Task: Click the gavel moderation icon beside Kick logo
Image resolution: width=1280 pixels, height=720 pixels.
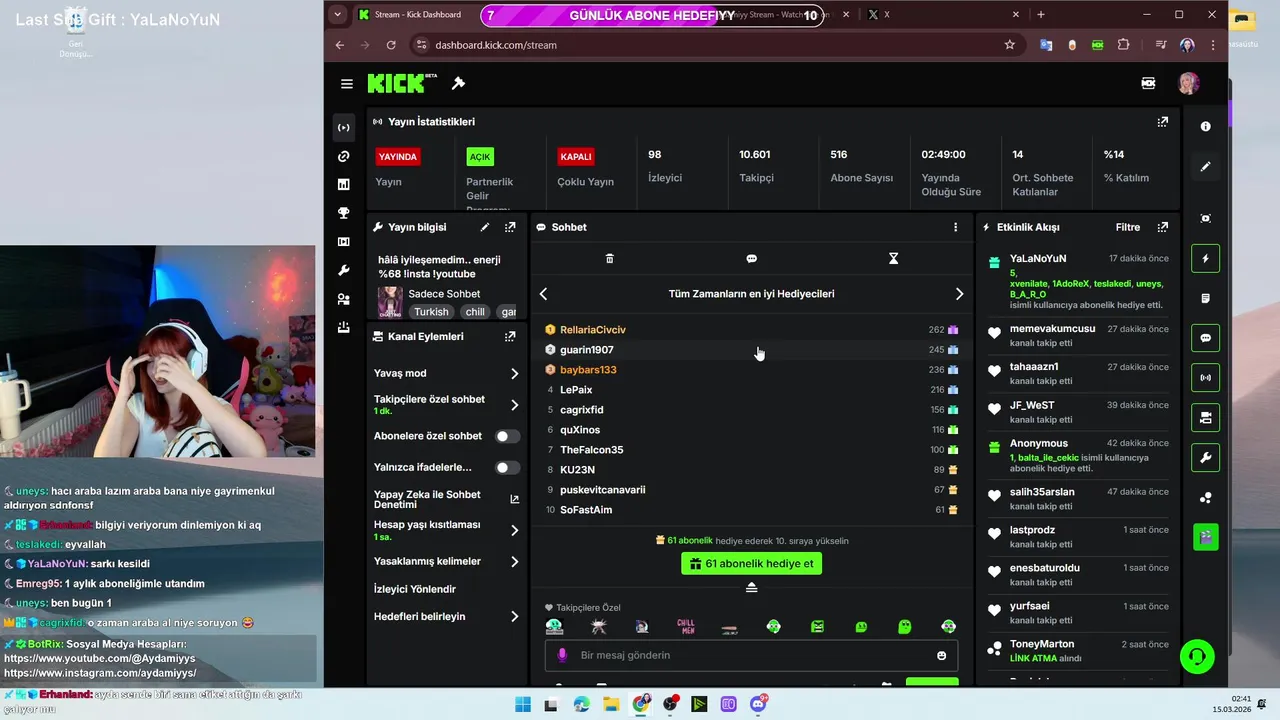Action: click(458, 83)
